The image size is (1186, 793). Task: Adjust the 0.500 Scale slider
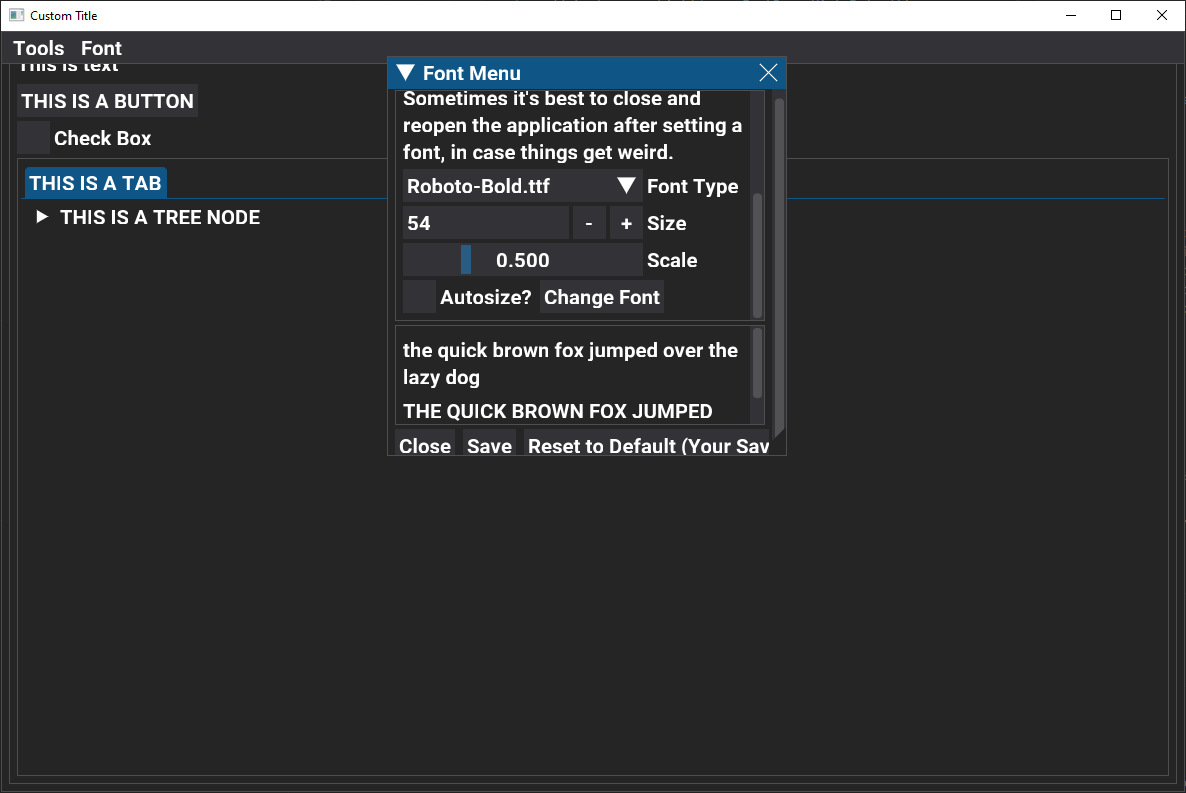[x=523, y=259]
